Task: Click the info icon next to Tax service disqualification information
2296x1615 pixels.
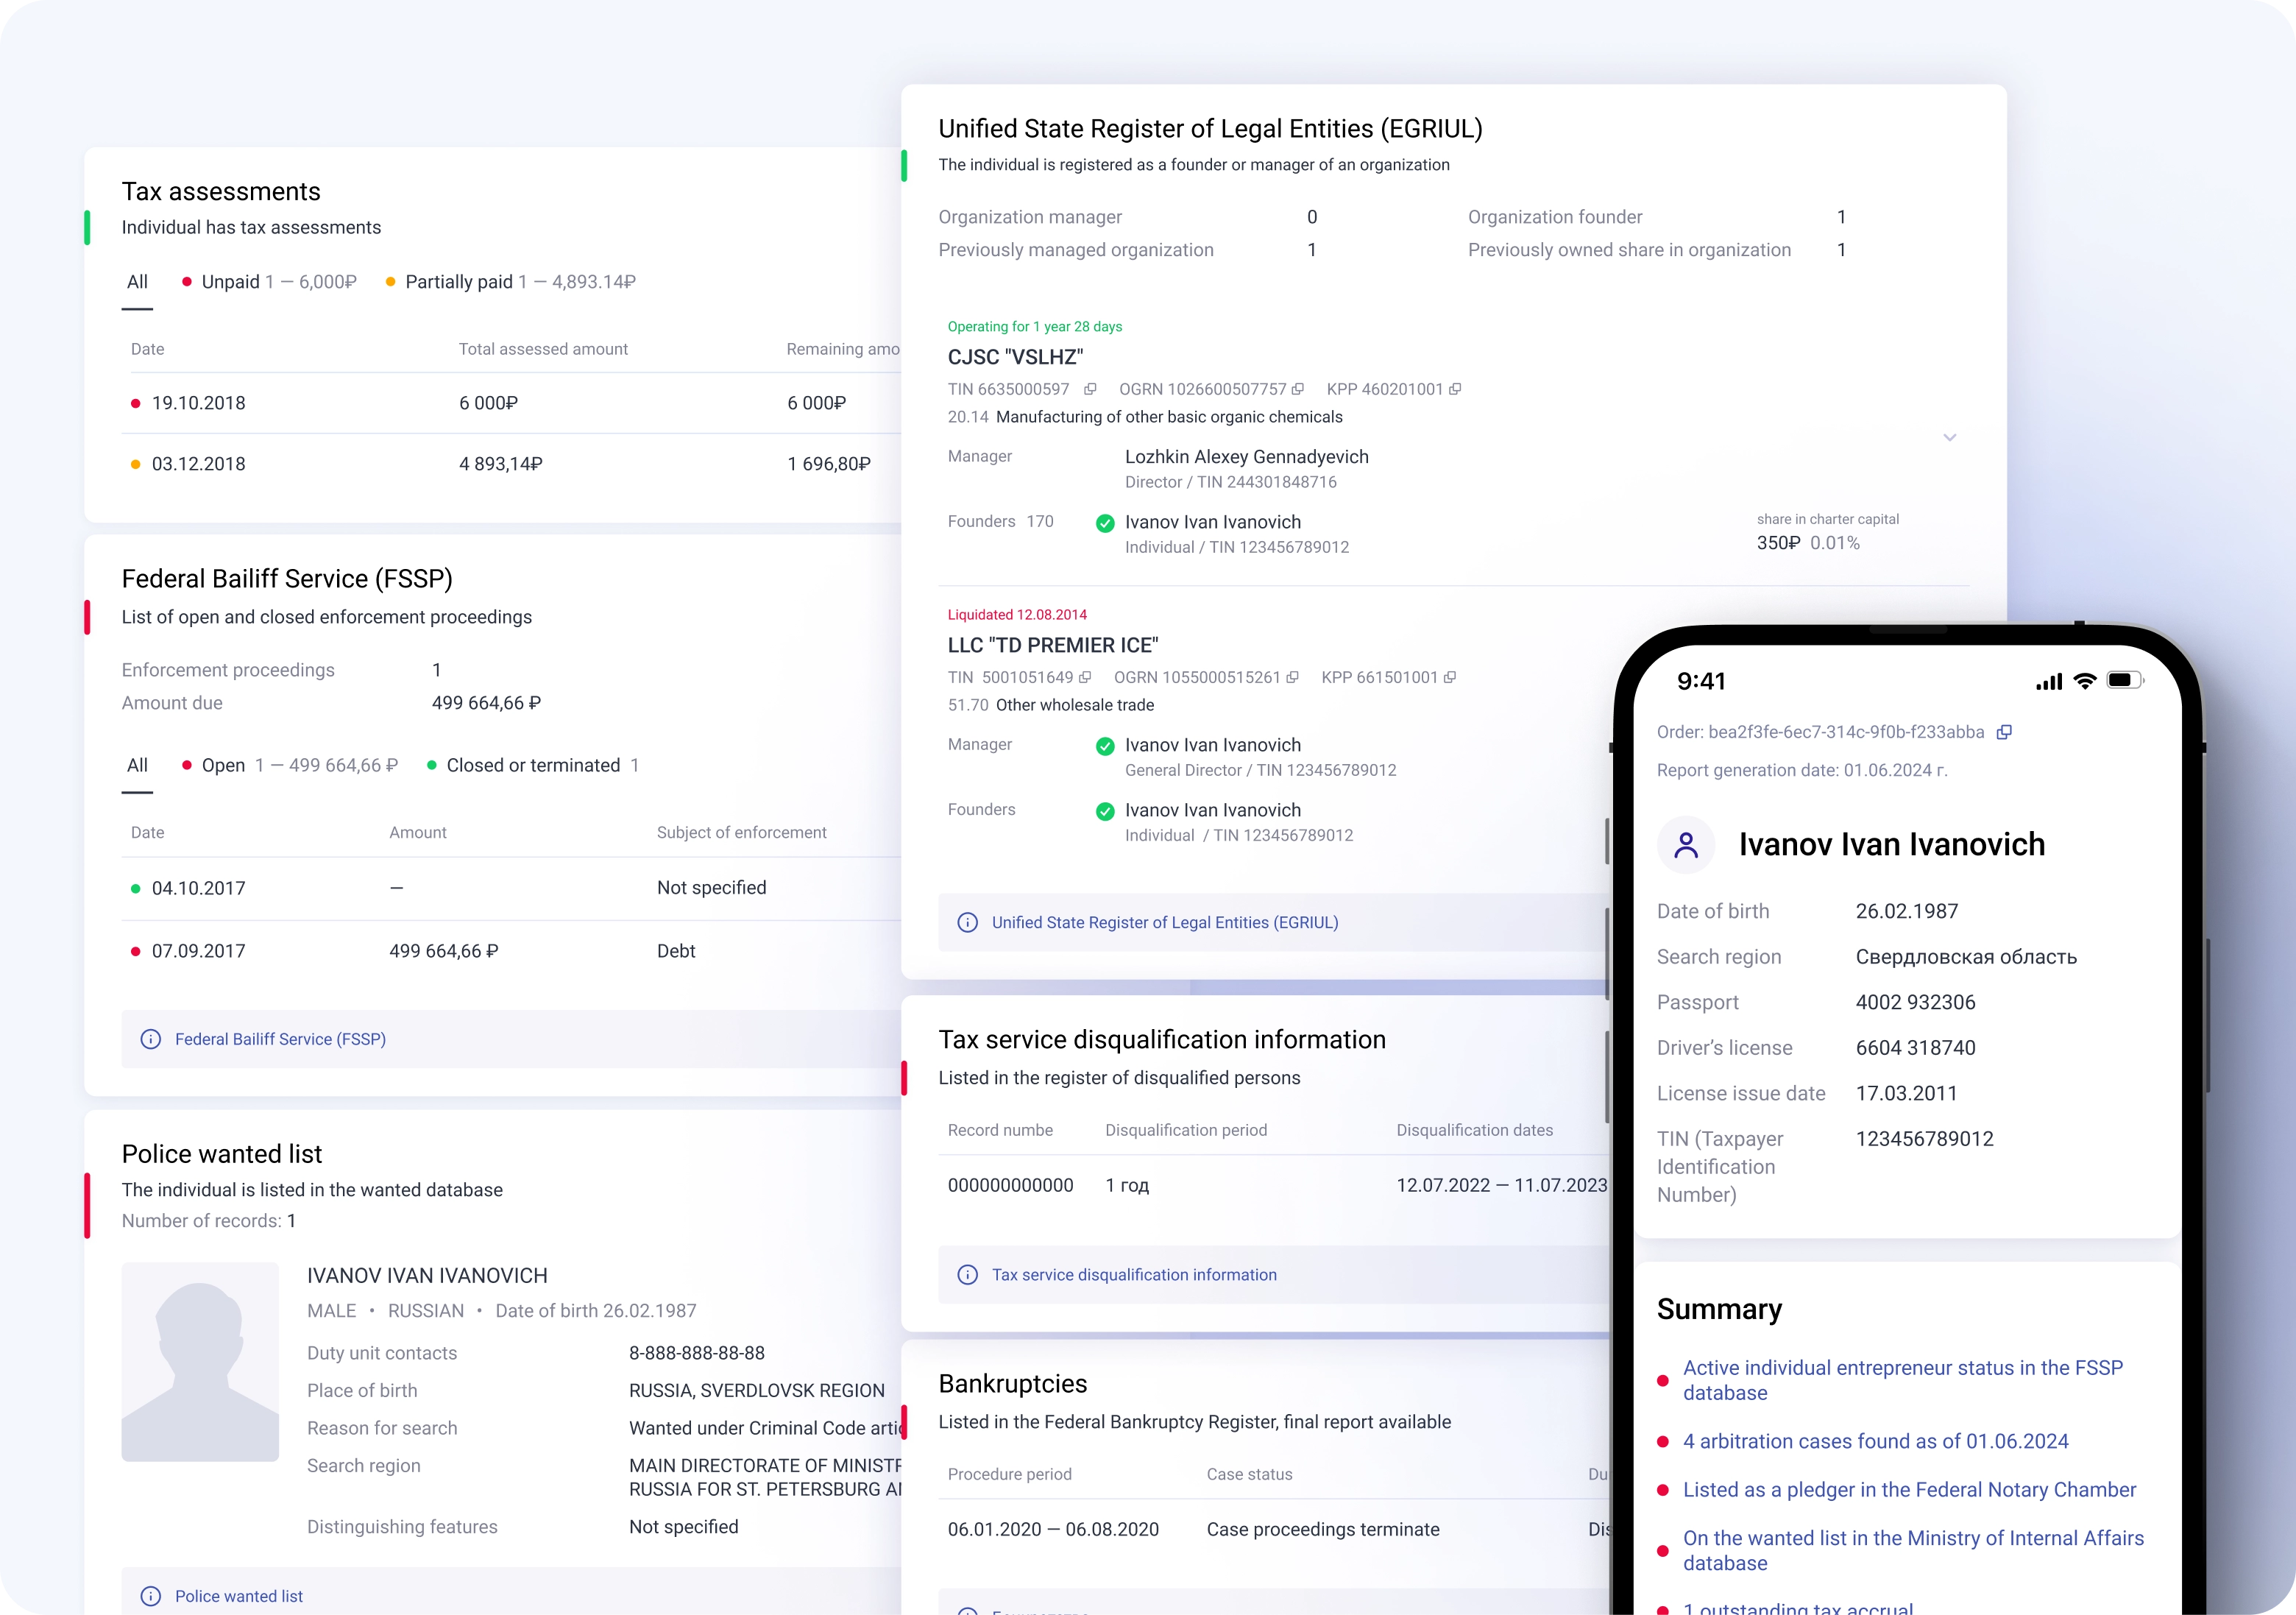Action: point(968,1274)
